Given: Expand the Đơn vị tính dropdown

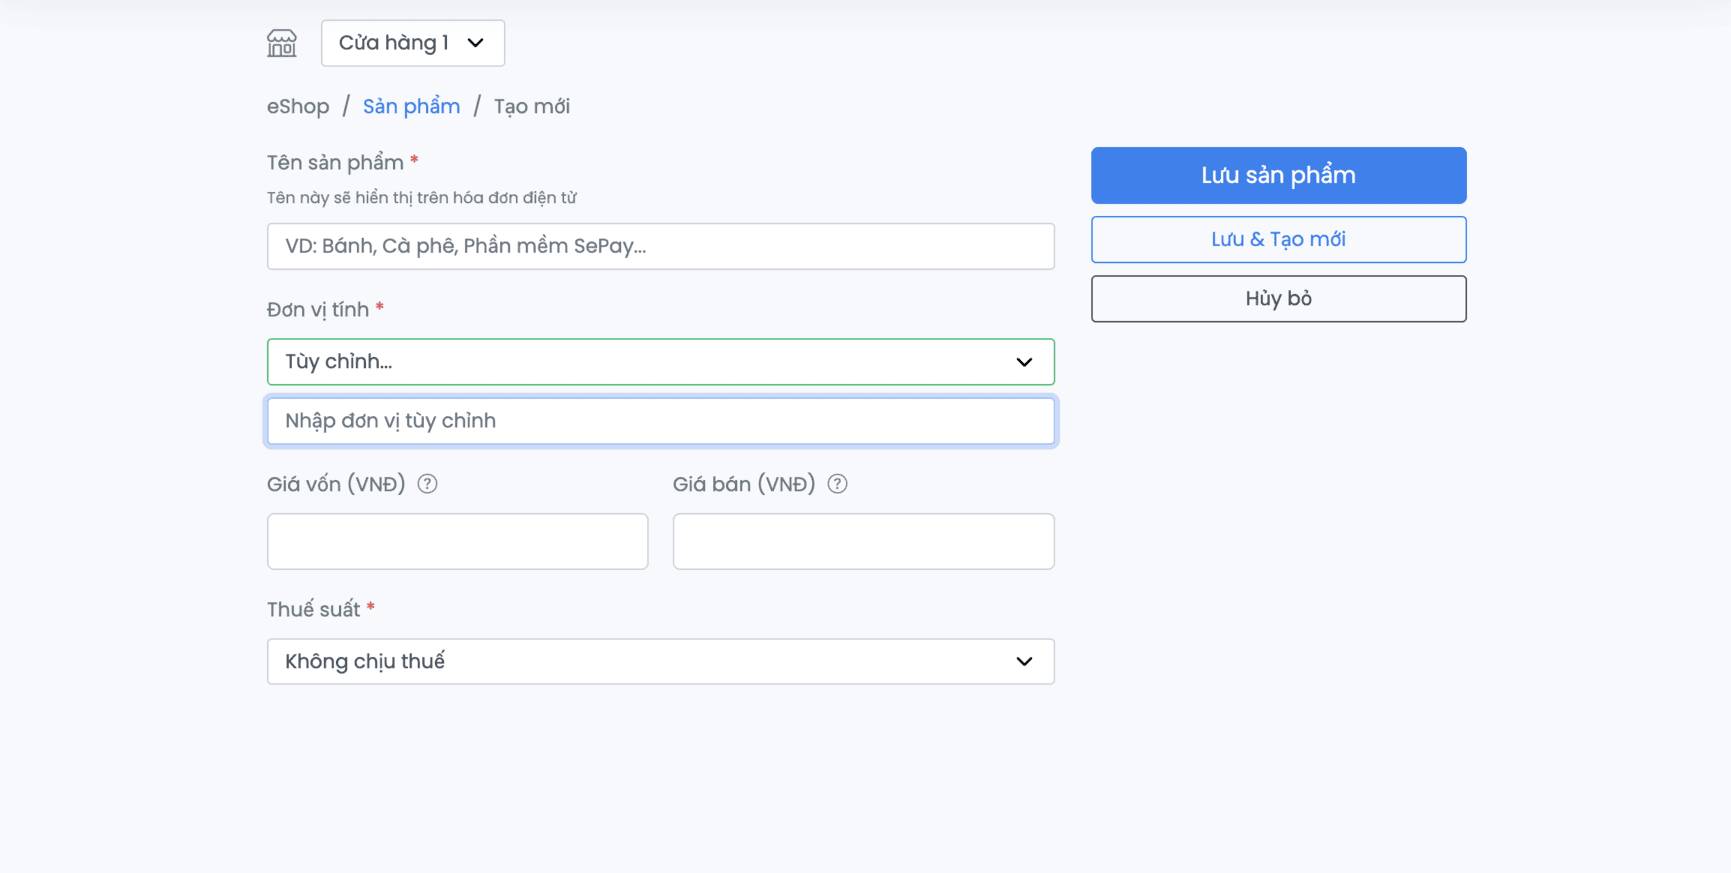Looking at the screenshot, I should point(660,362).
